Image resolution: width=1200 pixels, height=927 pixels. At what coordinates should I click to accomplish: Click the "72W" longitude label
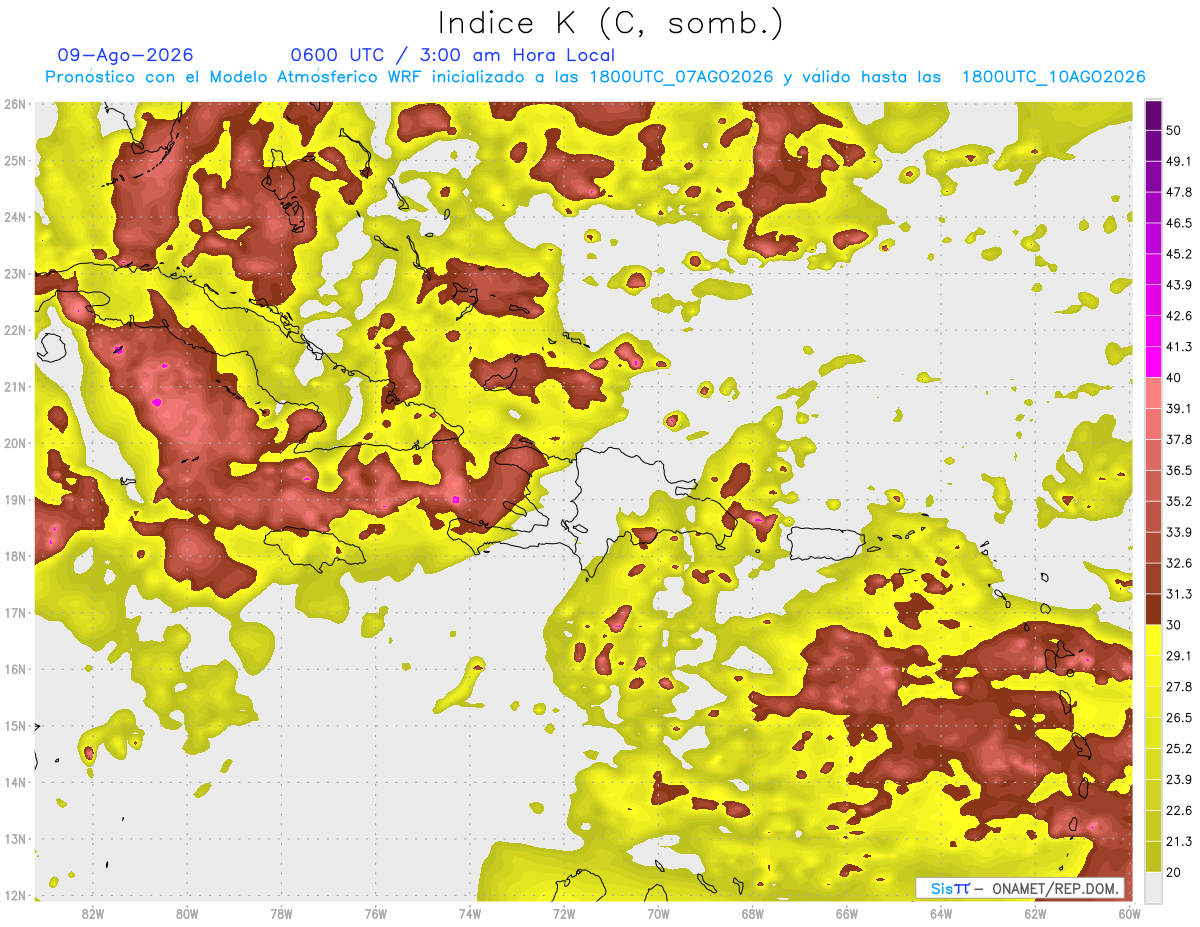(x=564, y=913)
